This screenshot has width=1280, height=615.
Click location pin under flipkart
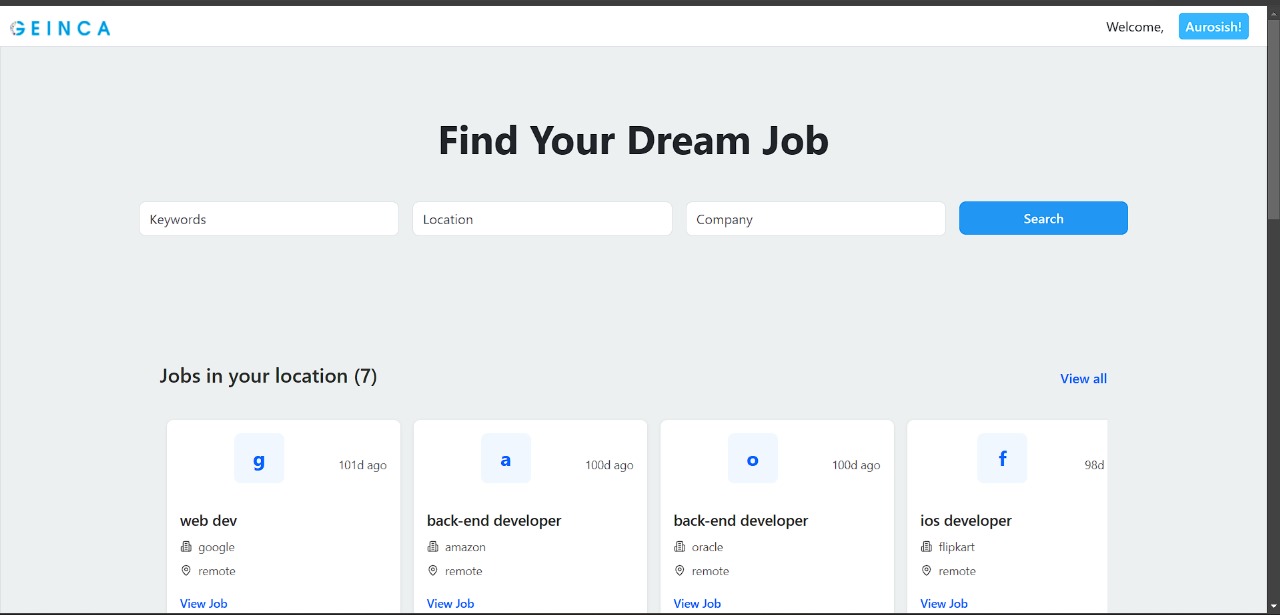pos(927,571)
